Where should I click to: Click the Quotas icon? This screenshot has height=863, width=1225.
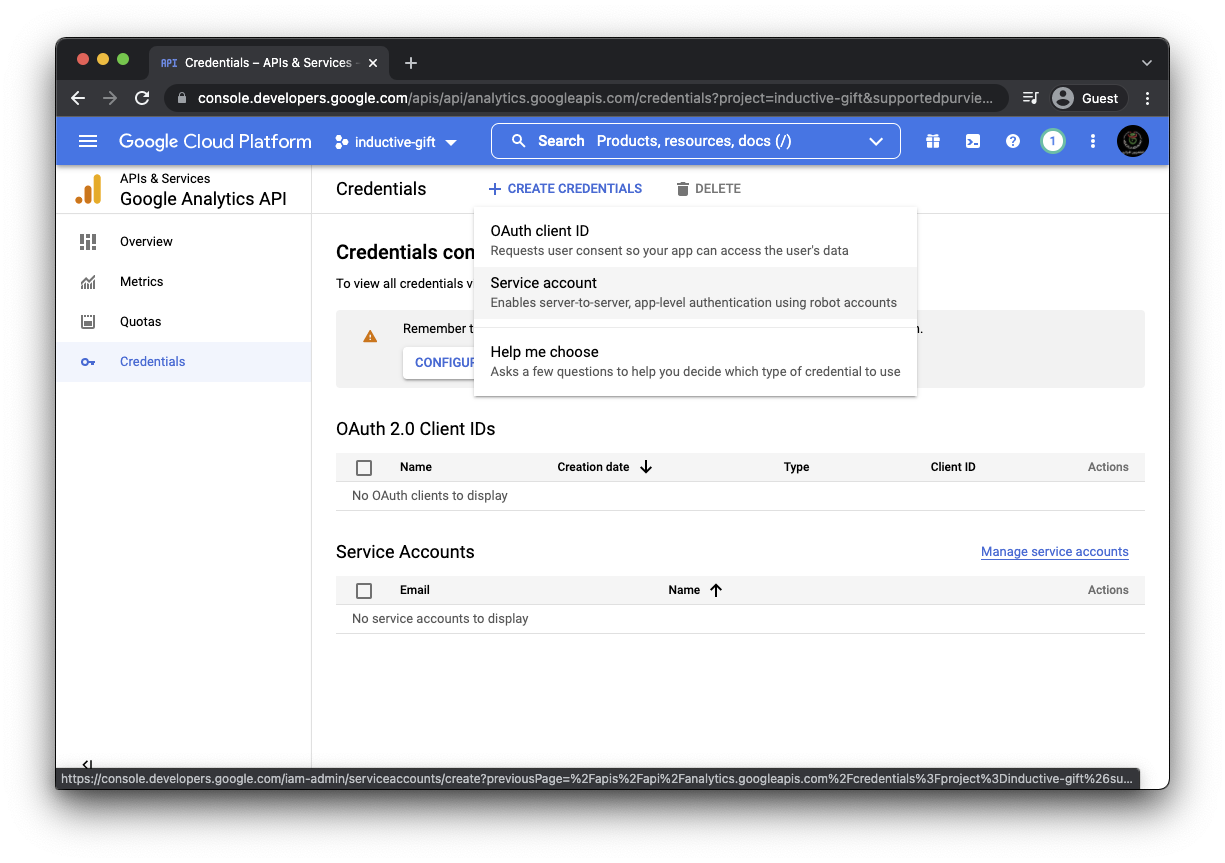(88, 322)
